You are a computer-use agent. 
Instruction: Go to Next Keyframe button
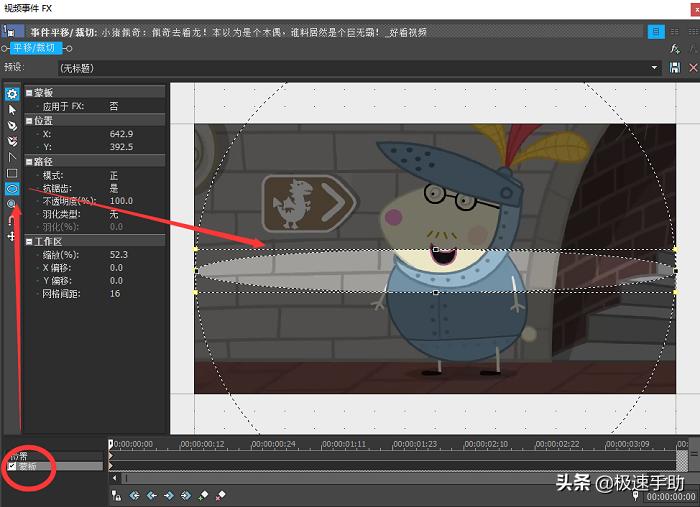pyautogui.click(x=169, y=495)
